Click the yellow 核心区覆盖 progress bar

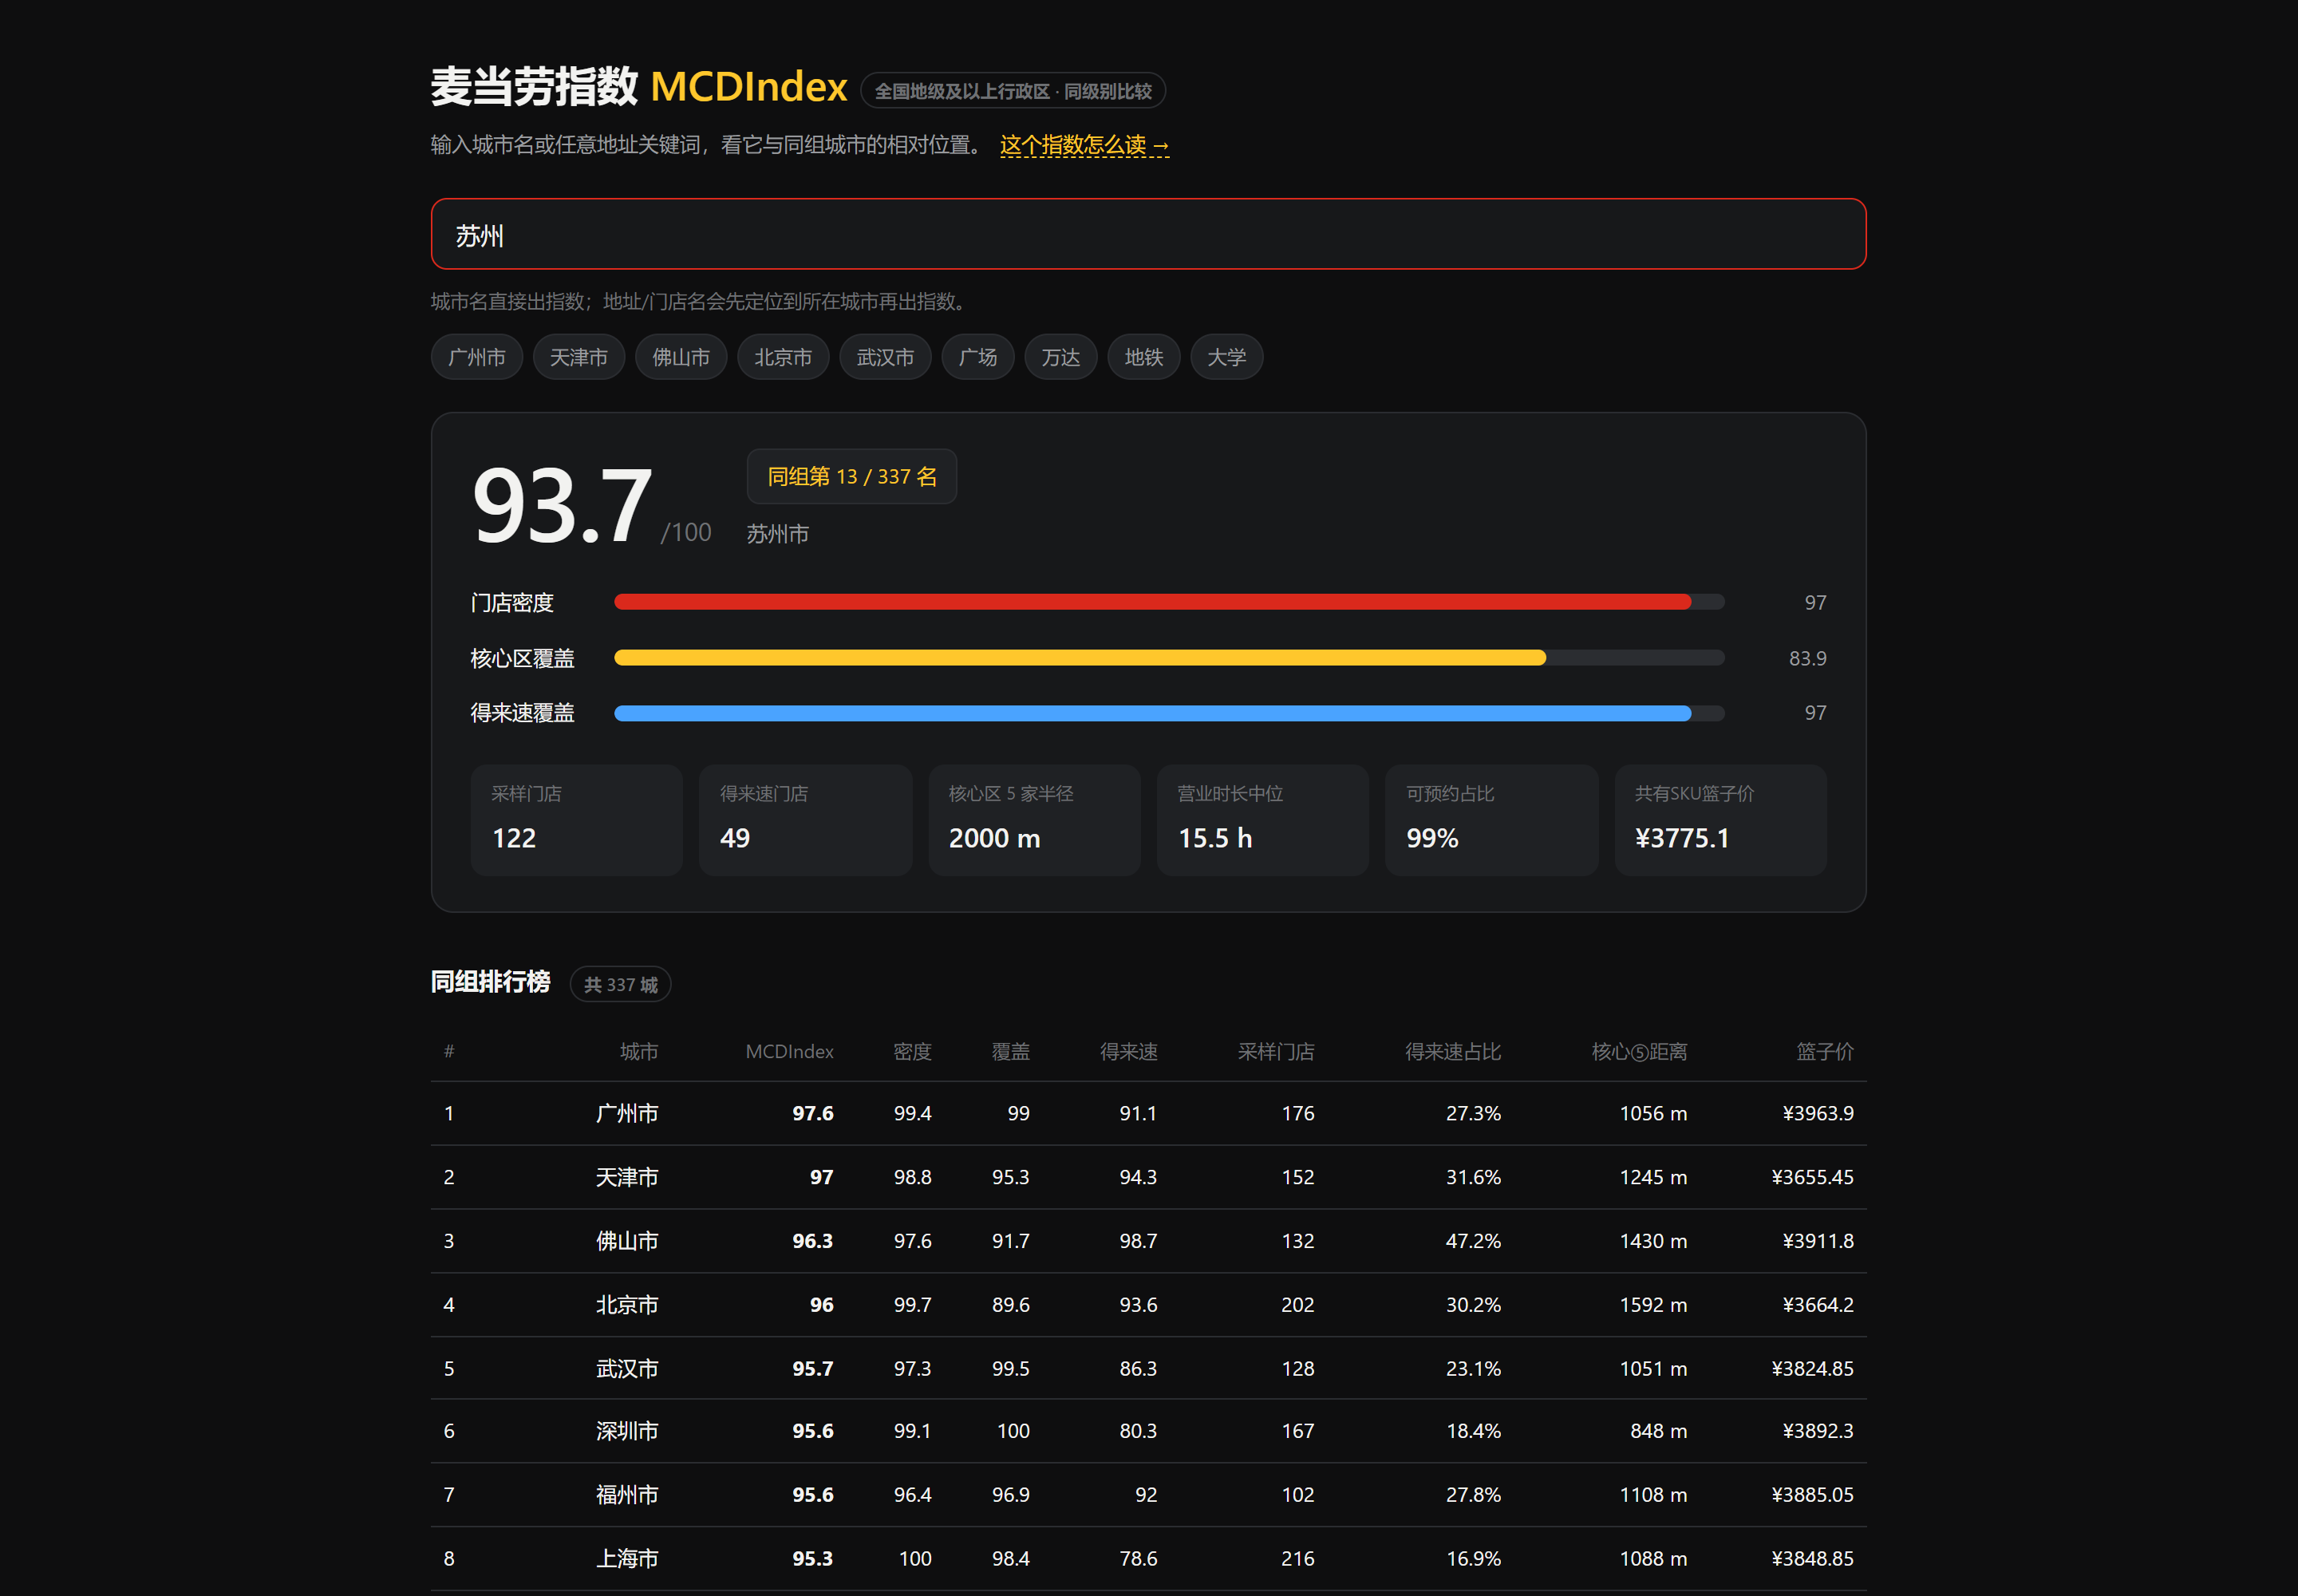(1169, 658)
